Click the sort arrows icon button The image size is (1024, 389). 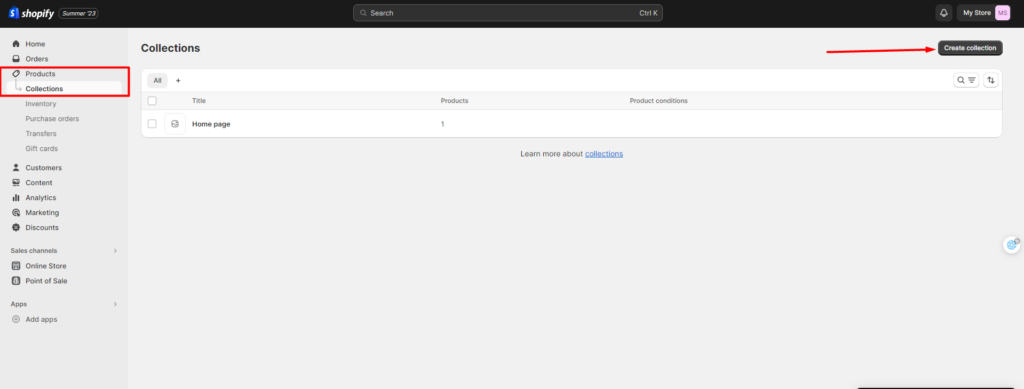point(991,80)
